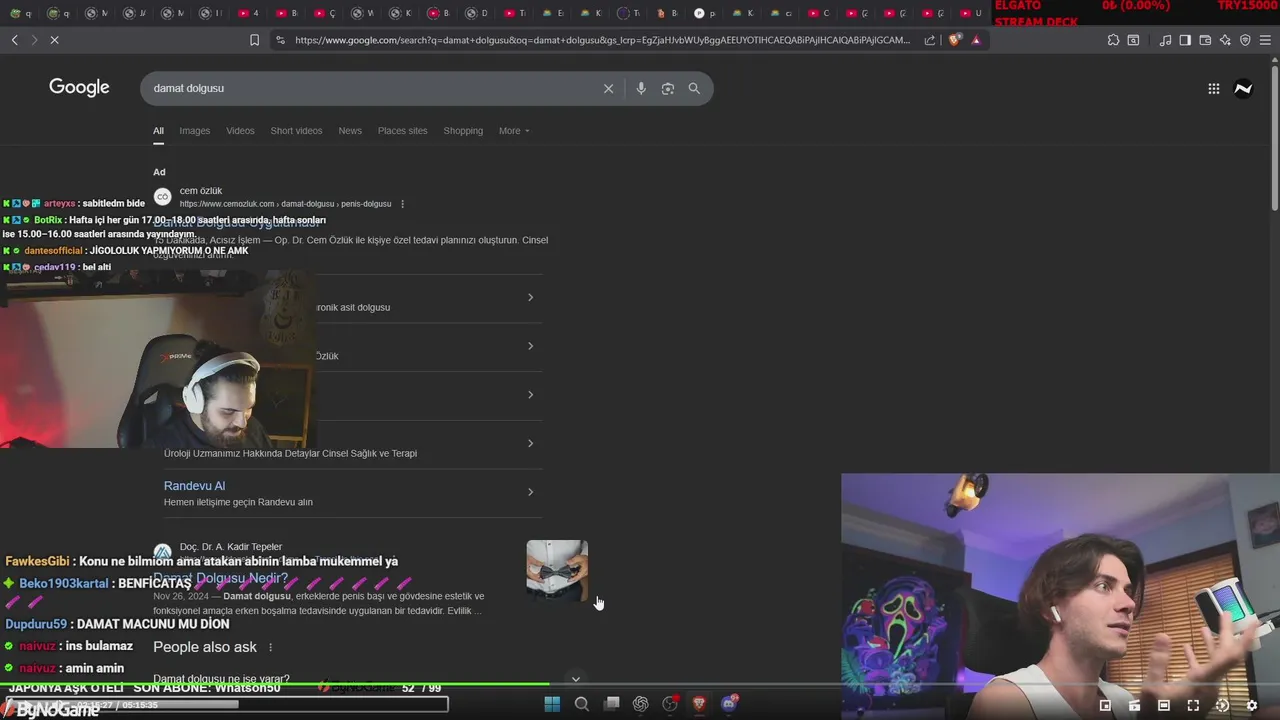Open People also ask options menu
Image resolution: width=1280 pixels, height=720 pixels.
pyautogui.click(x=270, y=647)
